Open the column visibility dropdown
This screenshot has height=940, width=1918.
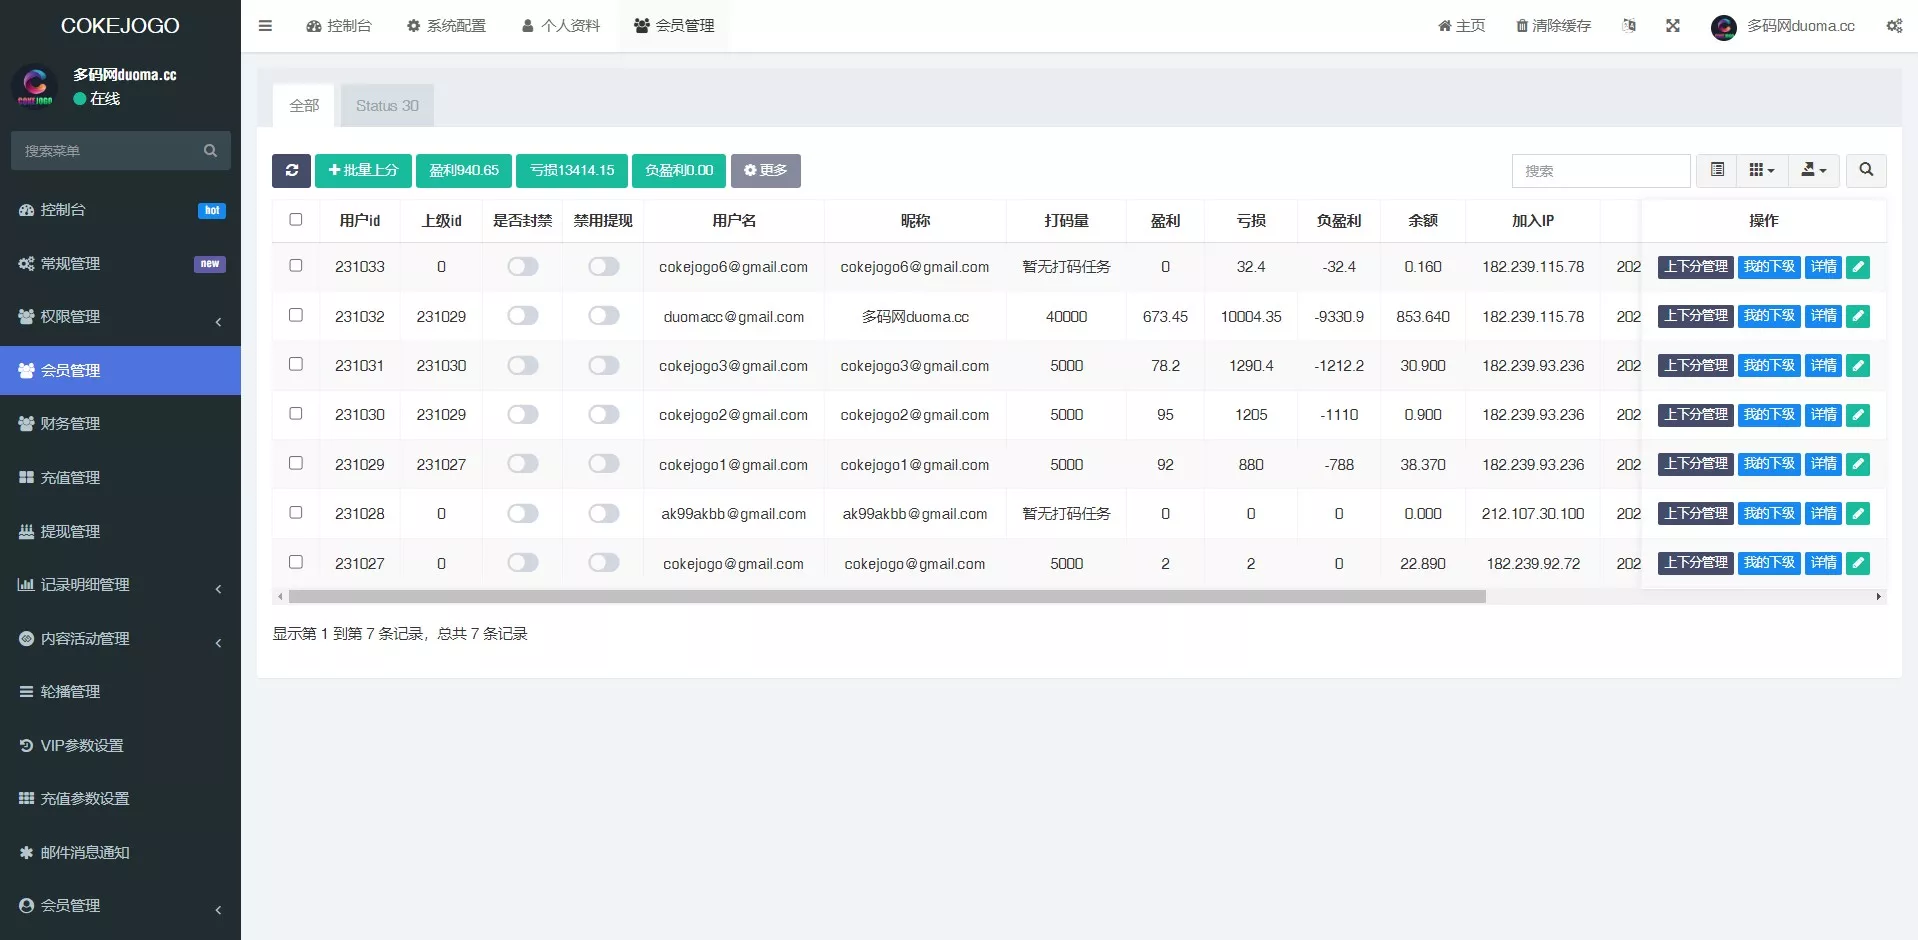coord(1762,170)
